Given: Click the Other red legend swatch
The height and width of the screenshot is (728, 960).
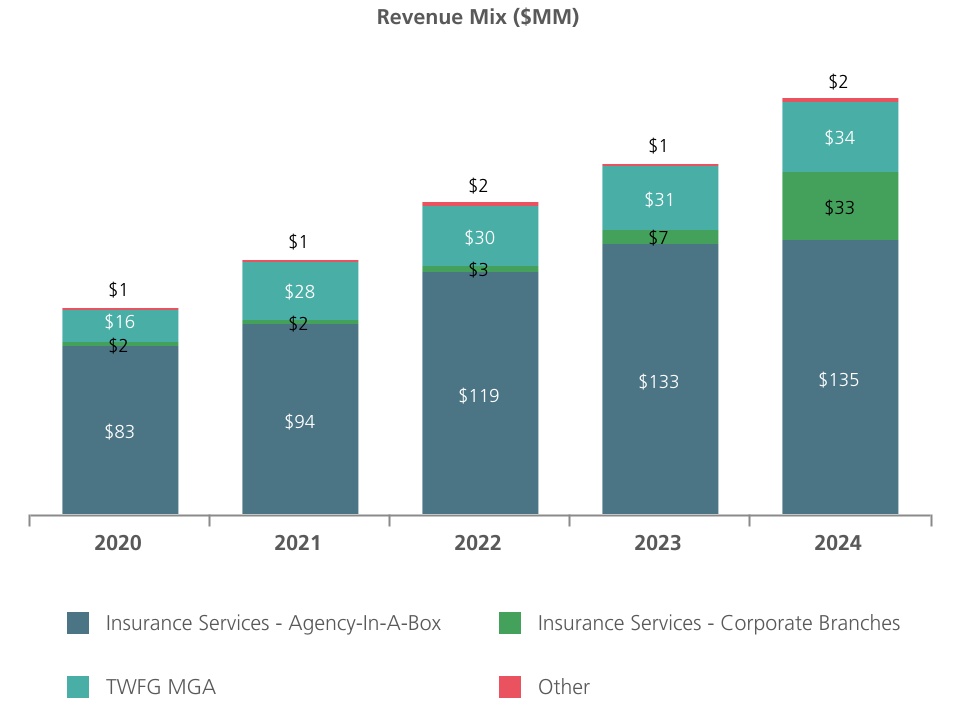Looking at the screenshot, I should [x=510, y=687].
